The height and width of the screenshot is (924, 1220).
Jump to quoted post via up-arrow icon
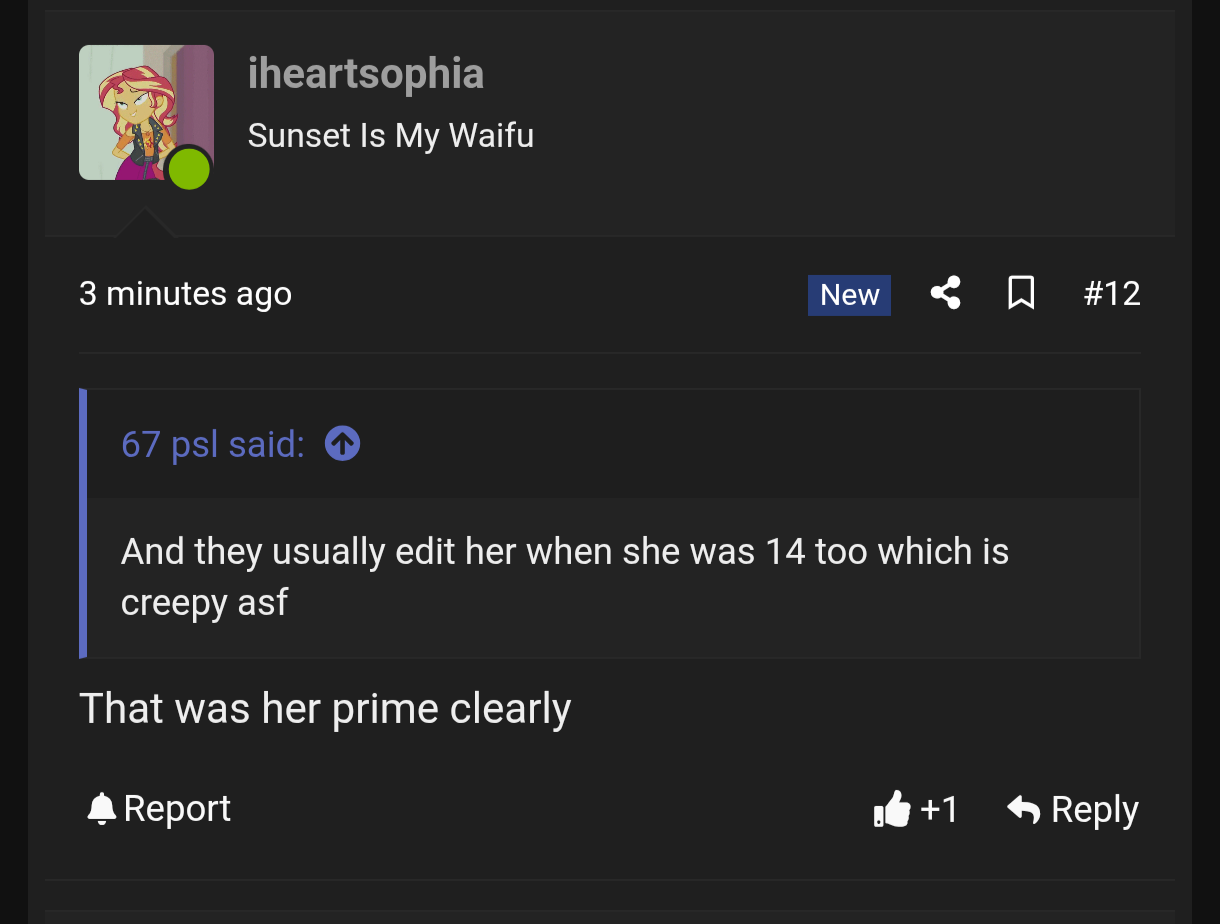342,443
